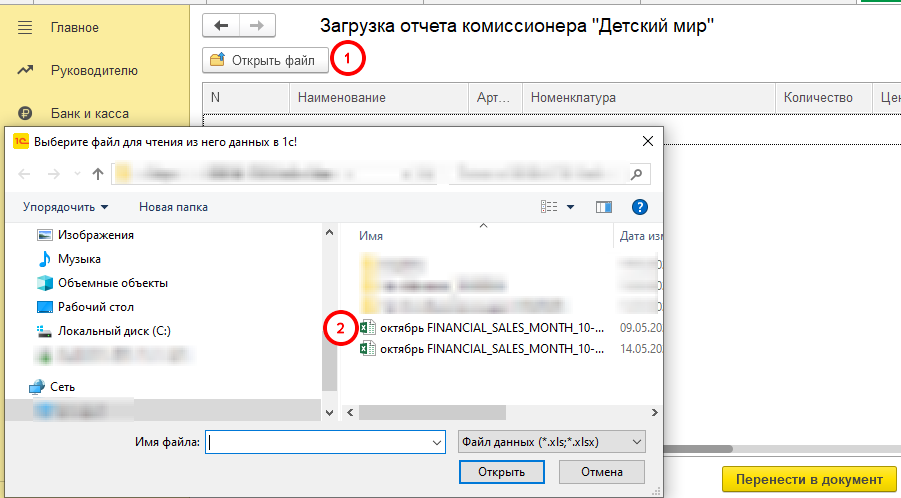Image resolution: width=901 pixels, height=498 pixels.
Task: Click the folder icon on 'Открыть файл' button
Action: 217,60
